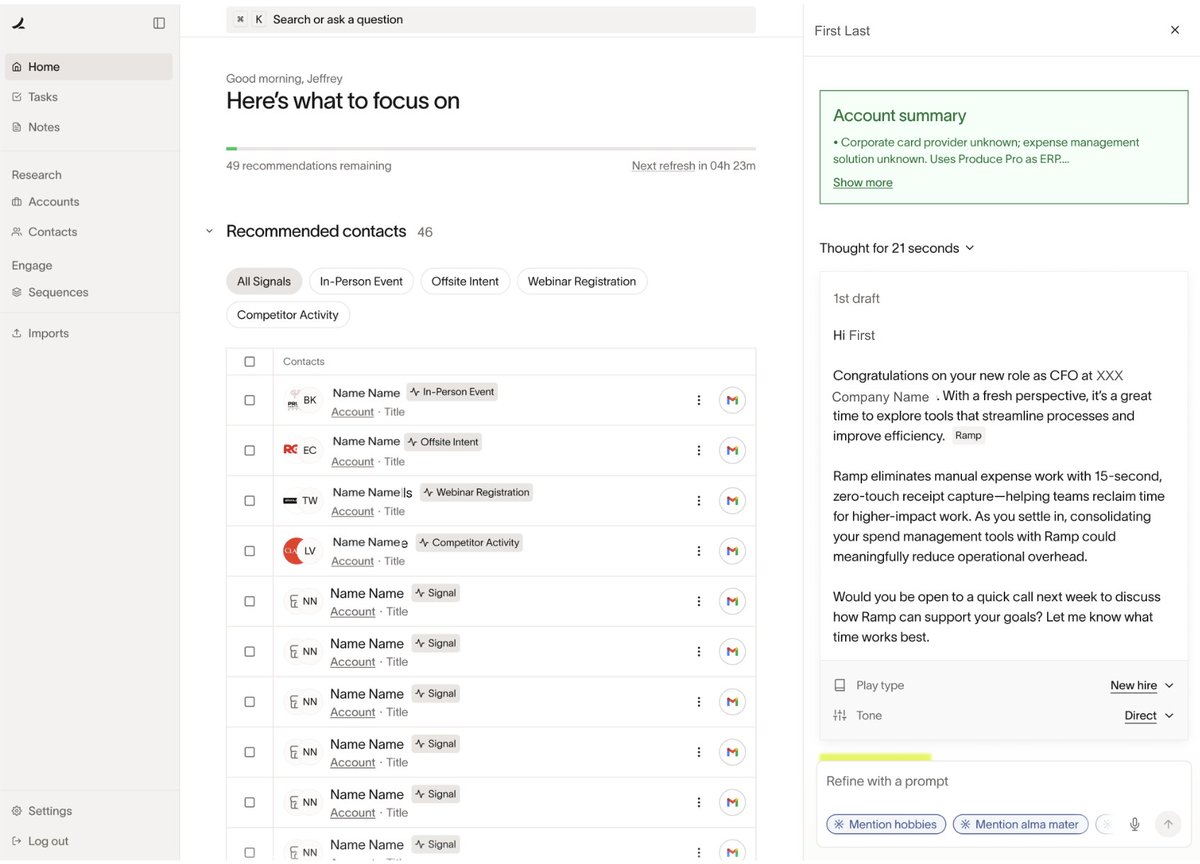Click the Ramp source tag in the draft
This screenshot has width=1200, height=864.
coord(968,436)
